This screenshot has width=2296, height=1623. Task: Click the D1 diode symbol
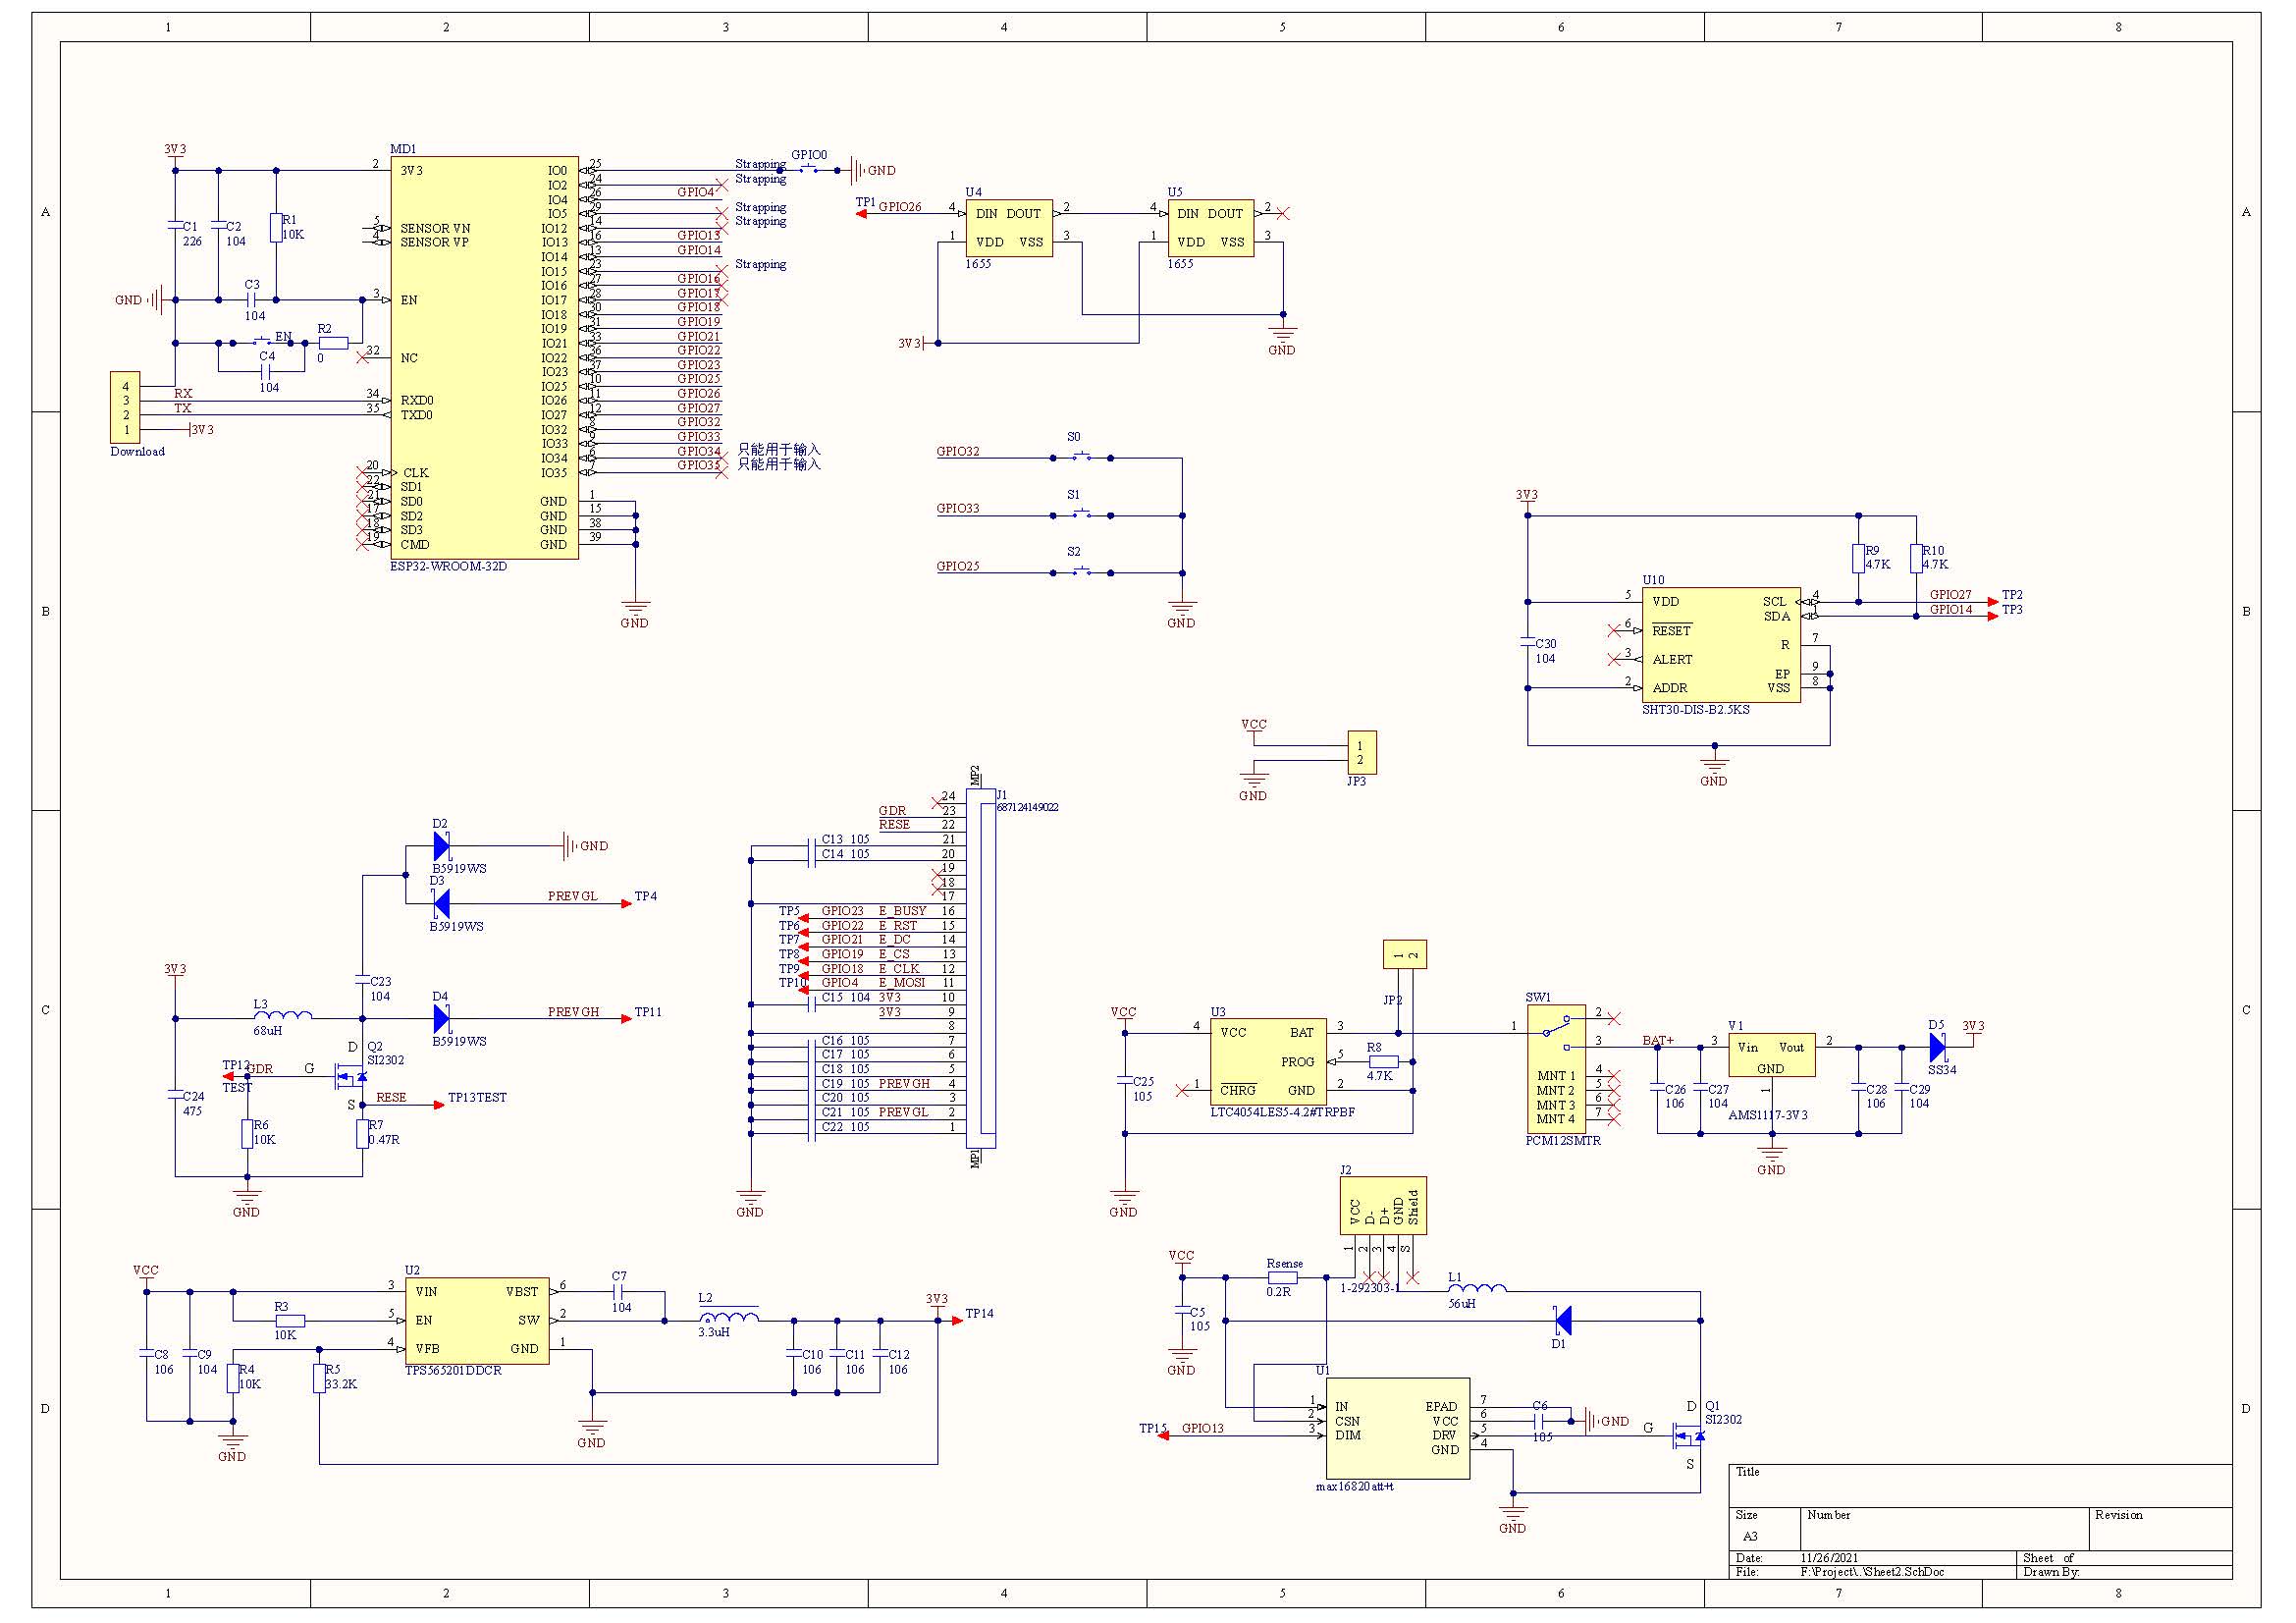tap(1563, 1320)
